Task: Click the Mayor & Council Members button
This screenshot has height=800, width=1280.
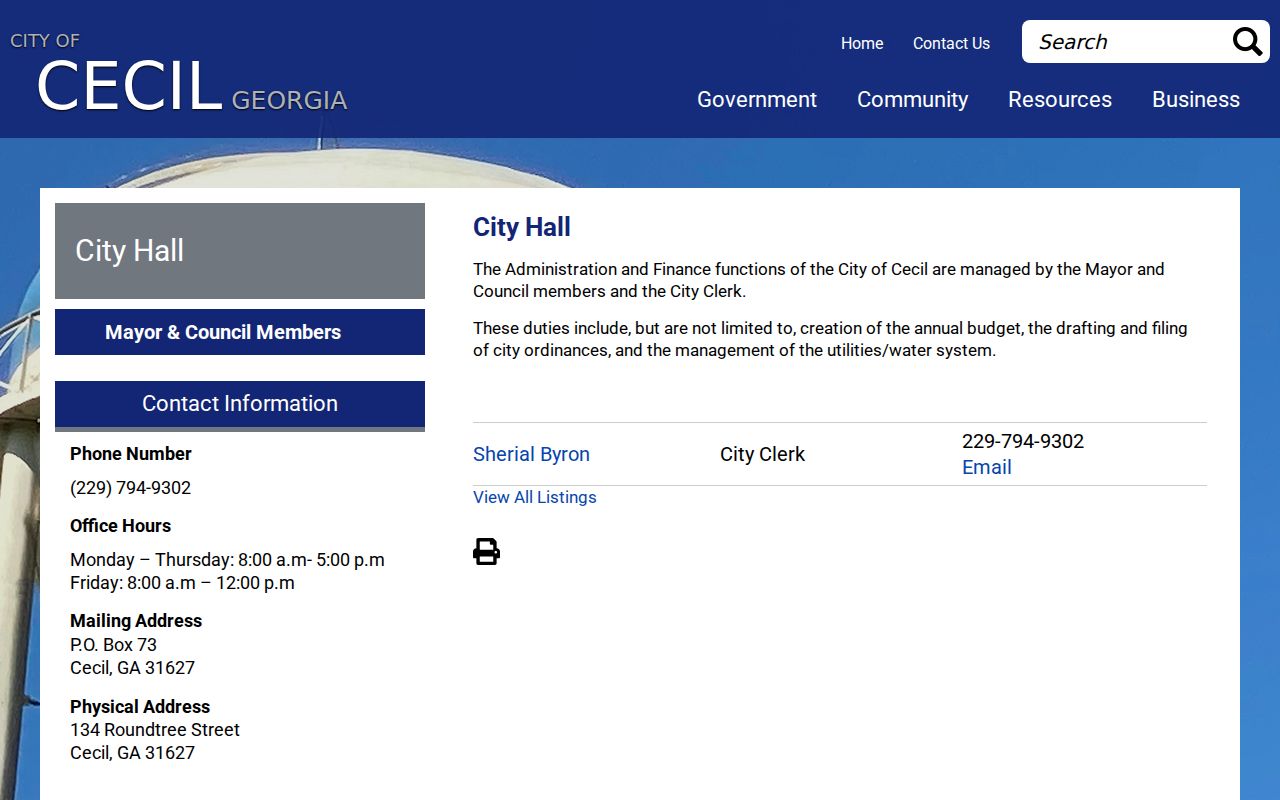Action: coord(240,332)
